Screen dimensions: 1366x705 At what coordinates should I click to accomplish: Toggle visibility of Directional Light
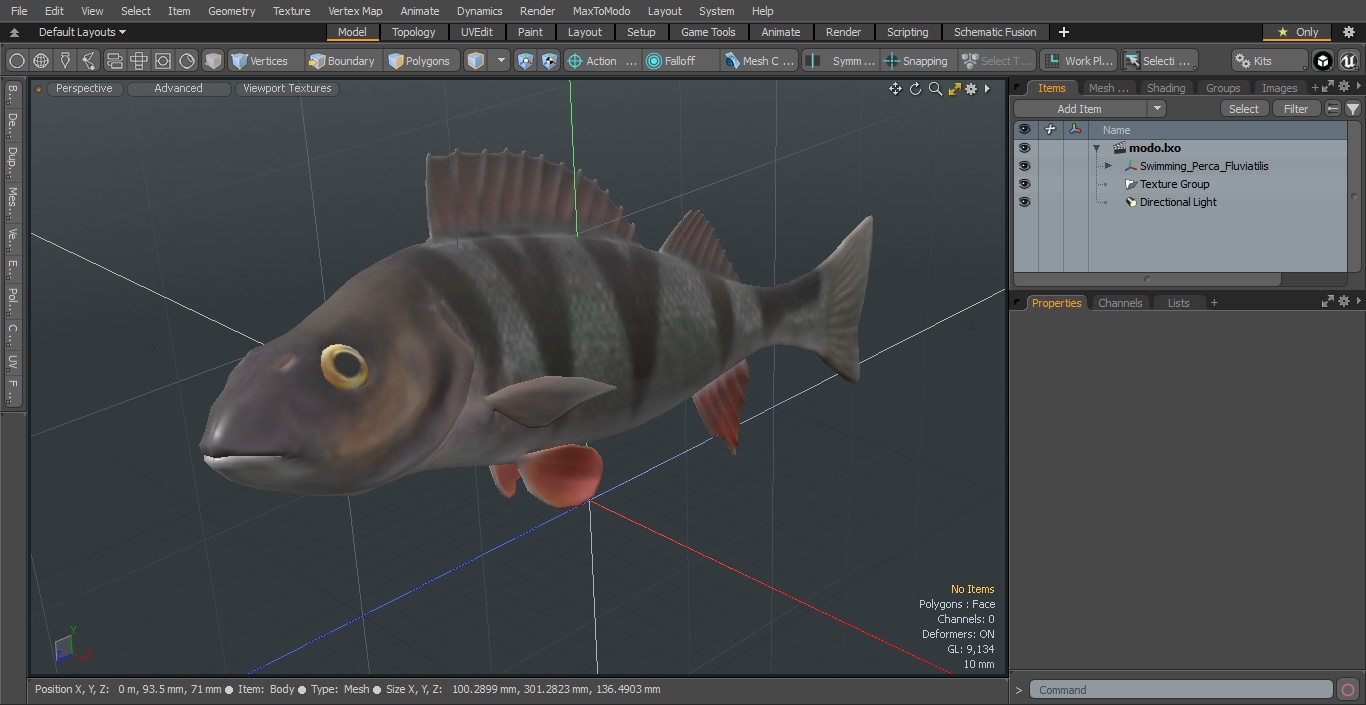[1024, 202]
